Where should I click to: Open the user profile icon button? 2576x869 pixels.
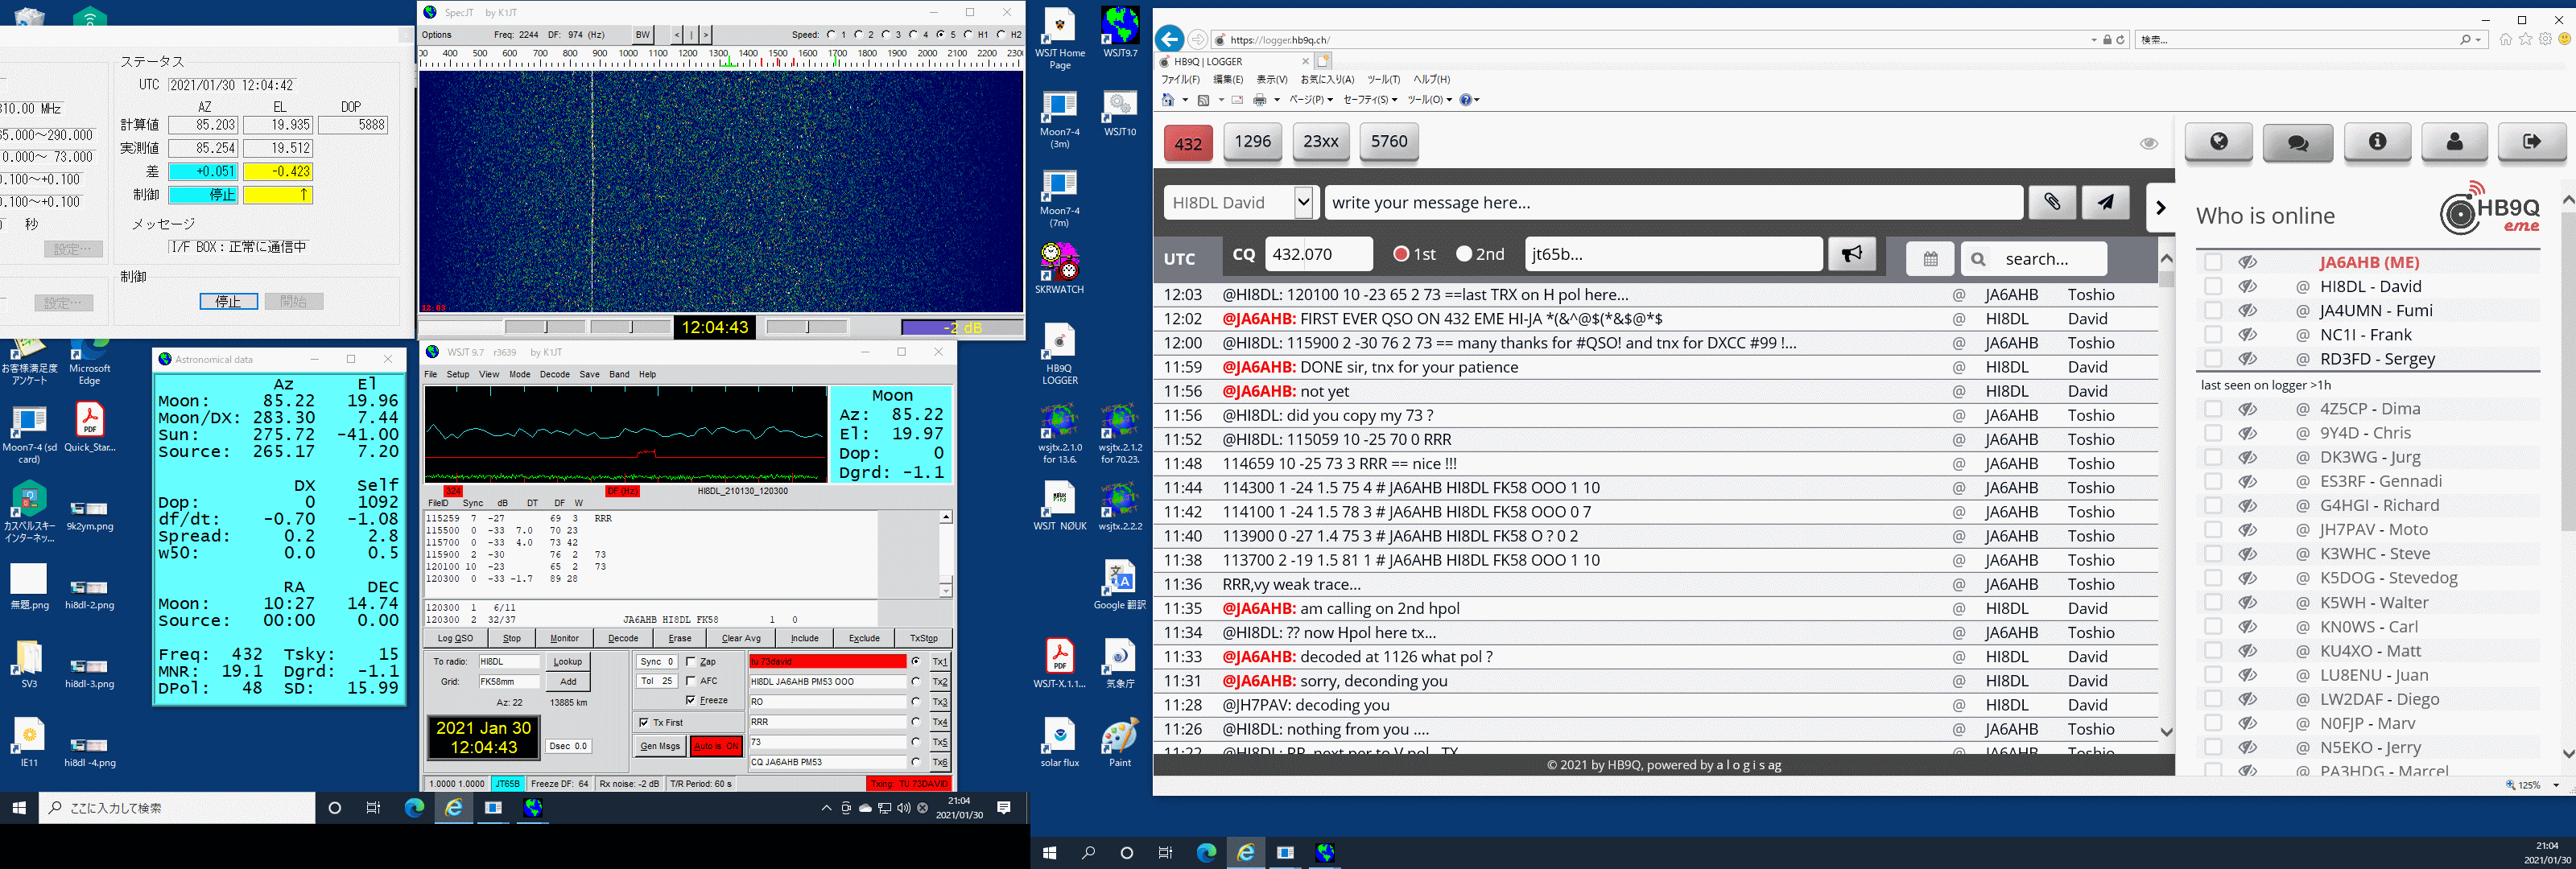pyautogui.click(x=2454, y=142)
